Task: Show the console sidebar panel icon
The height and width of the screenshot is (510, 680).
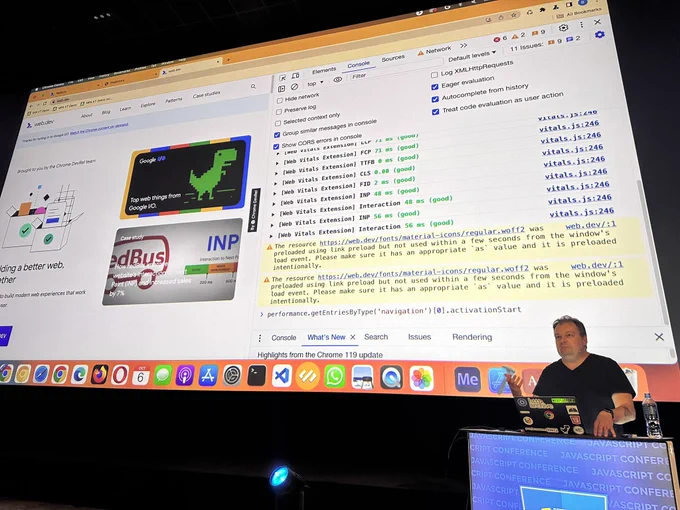Action: click(281, 88)
